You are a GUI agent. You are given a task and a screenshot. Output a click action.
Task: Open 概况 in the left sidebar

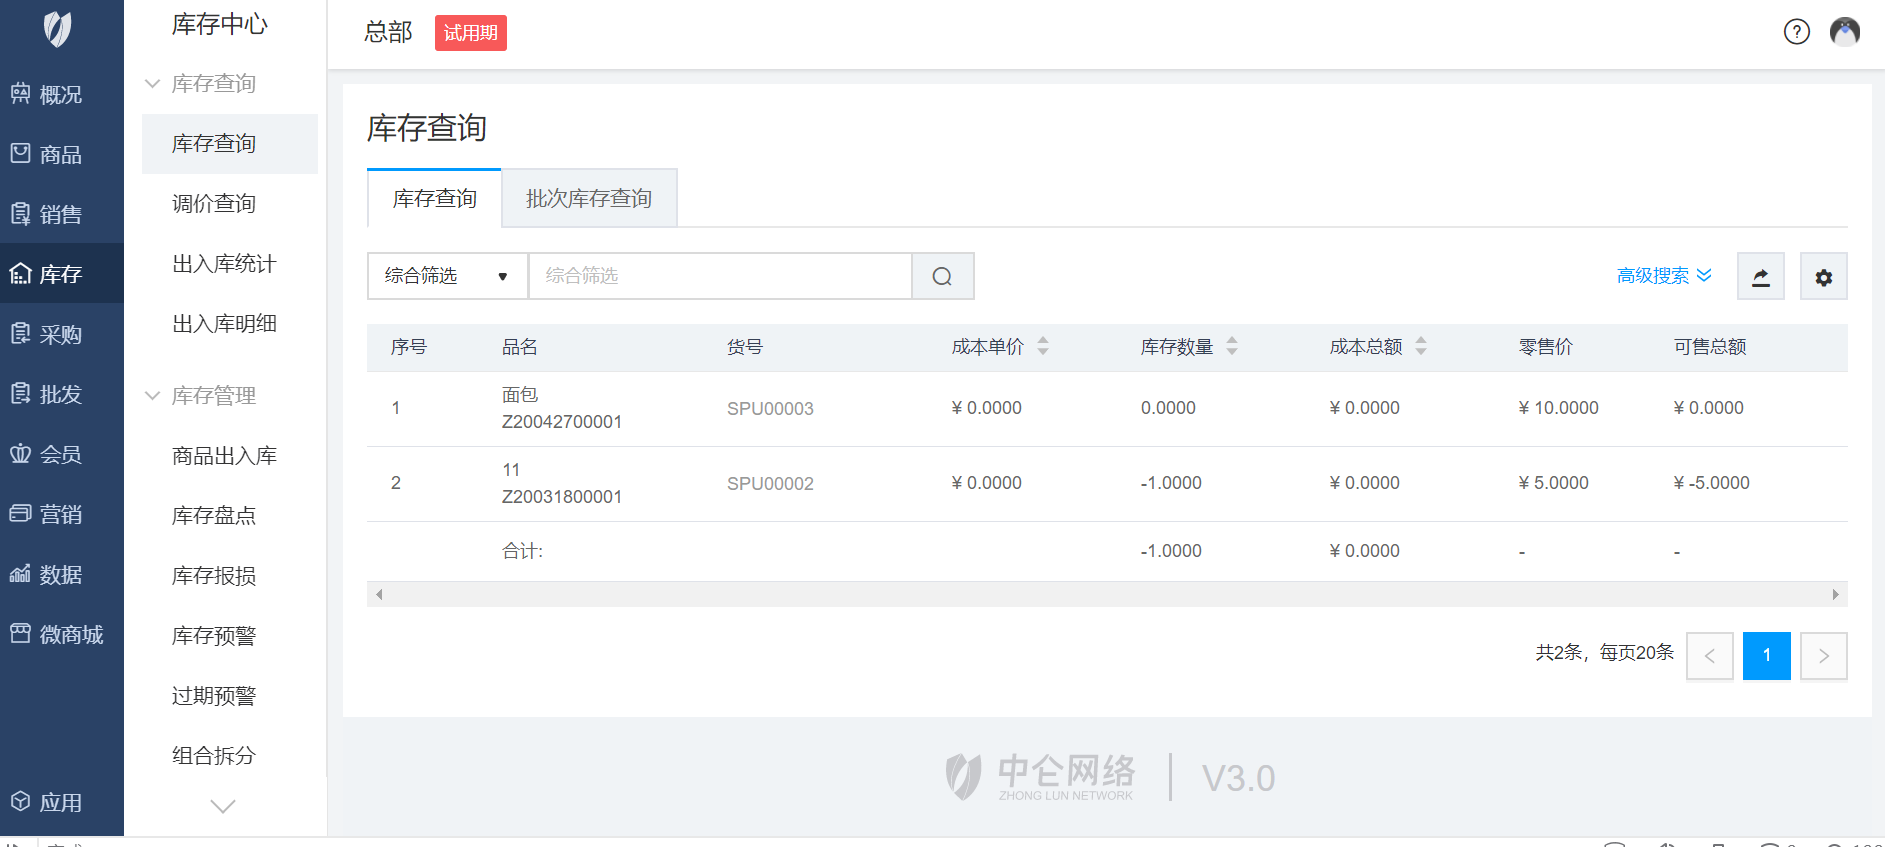[x=60, y=95]
